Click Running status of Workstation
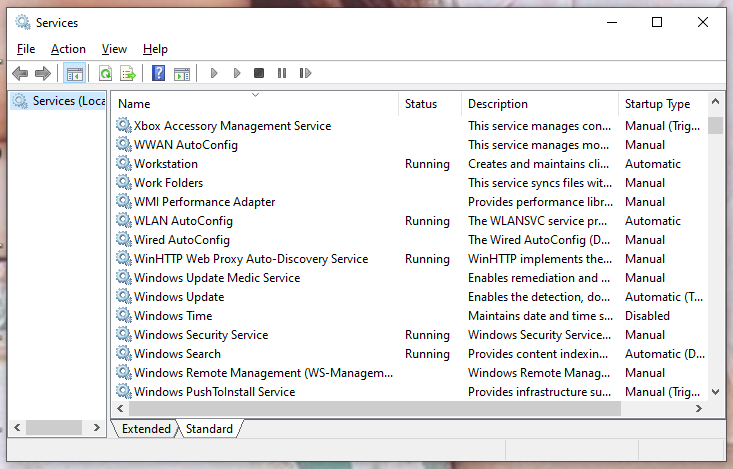 [427, 164]
